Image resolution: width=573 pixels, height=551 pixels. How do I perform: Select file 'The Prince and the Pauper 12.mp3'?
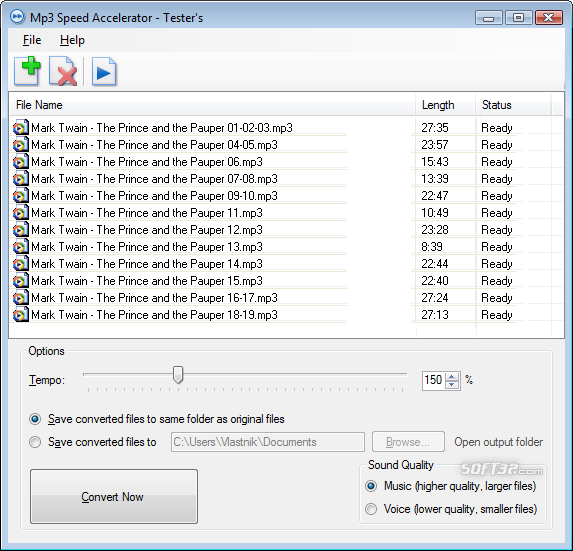pos(147,230)
